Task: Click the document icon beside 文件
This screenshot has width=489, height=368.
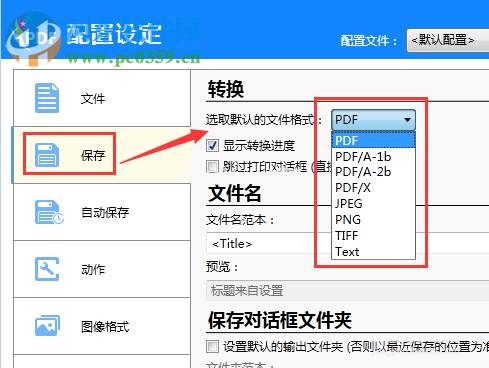Action: tap(47, 98)
